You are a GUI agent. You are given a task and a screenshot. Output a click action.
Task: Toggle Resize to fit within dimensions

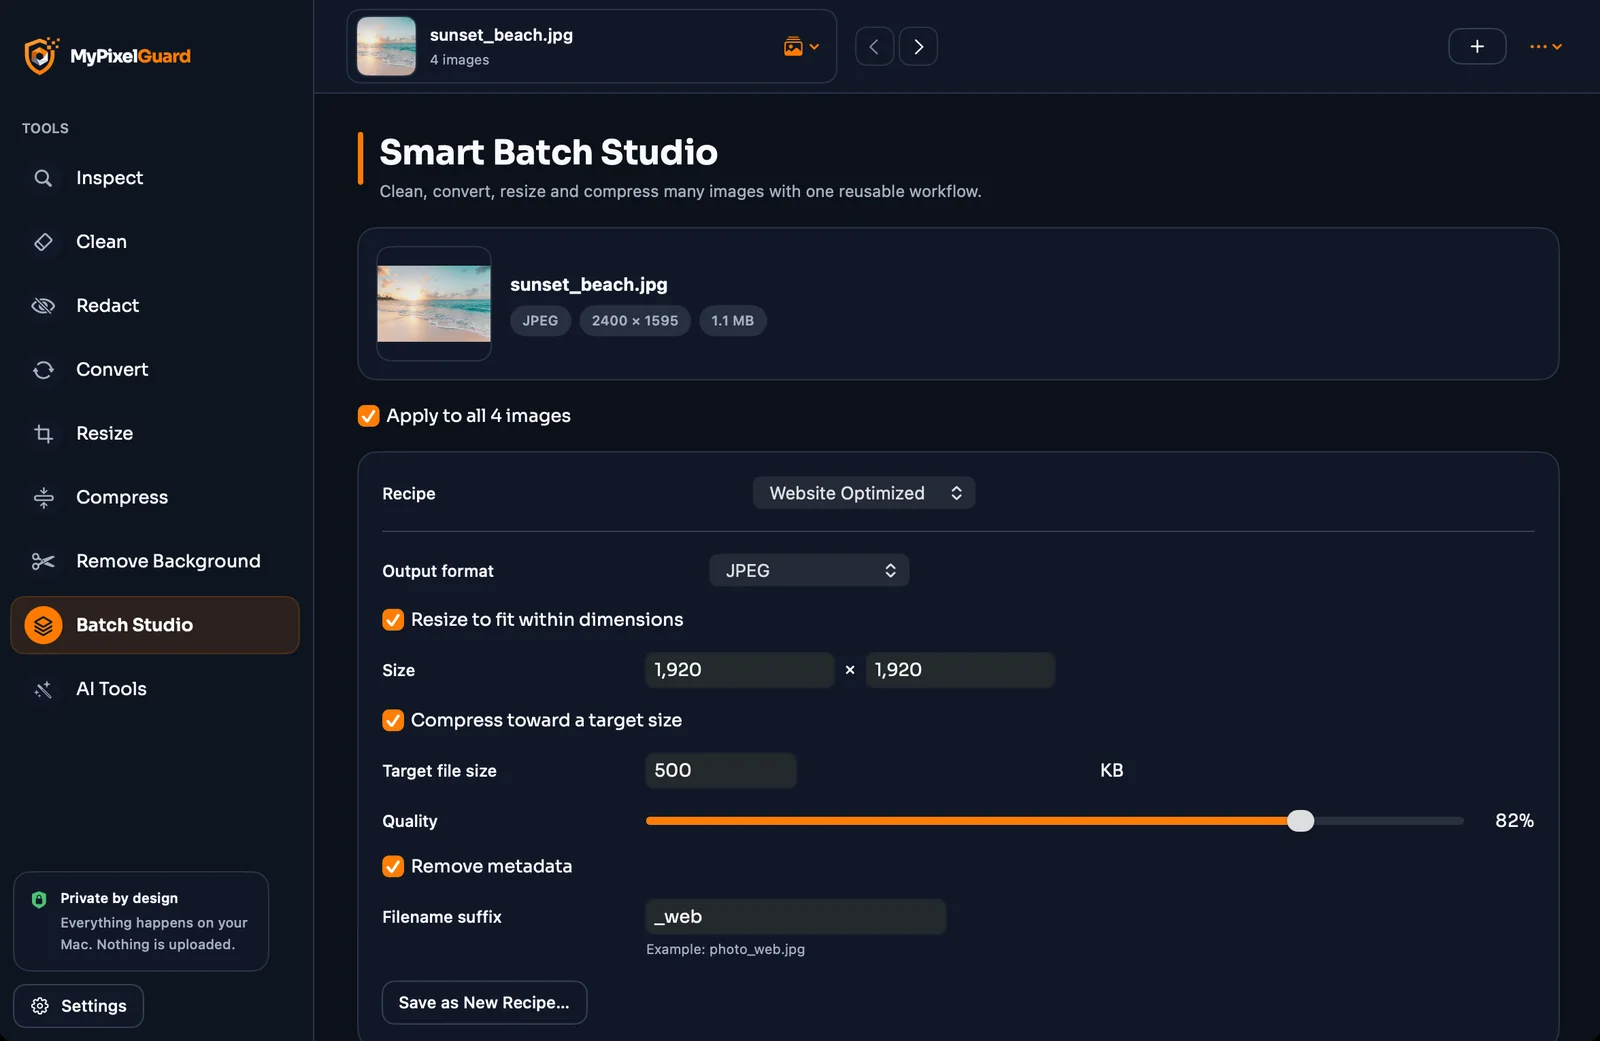pos(393,620)
